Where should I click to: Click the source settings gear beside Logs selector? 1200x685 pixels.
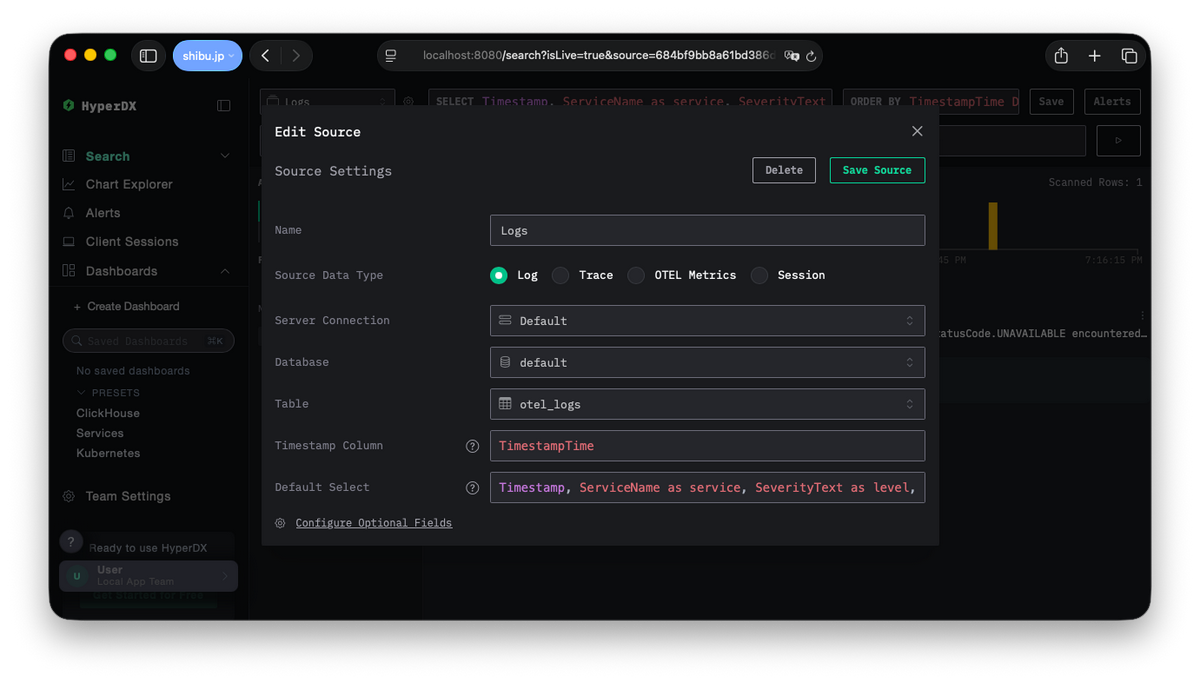click(408, 102)
